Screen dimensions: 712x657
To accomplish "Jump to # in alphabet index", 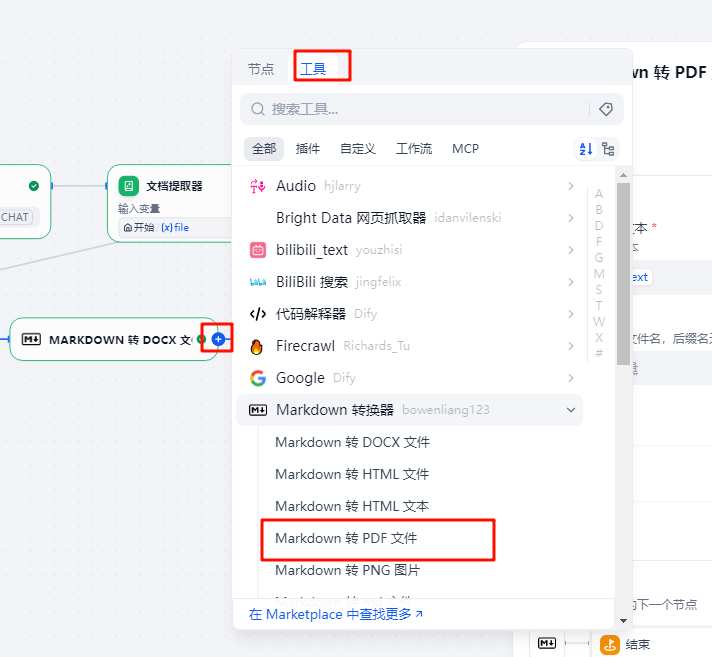I will 599,353.
